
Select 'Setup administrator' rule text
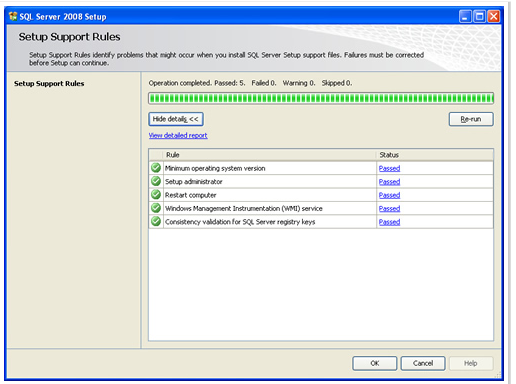(194, 182)
